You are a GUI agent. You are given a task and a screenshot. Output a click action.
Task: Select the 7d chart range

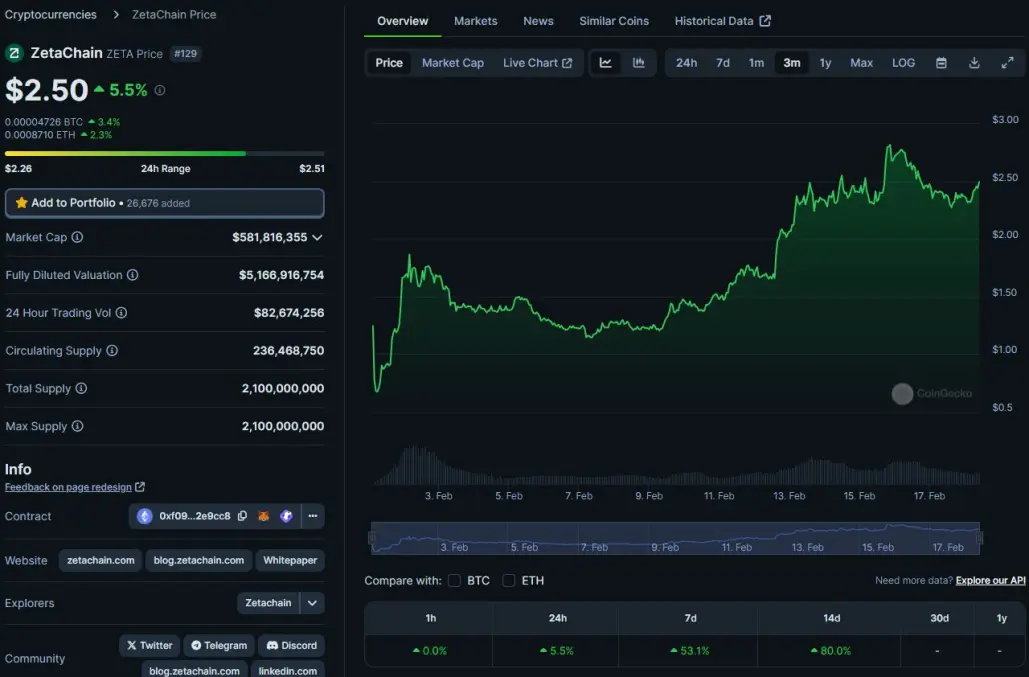[723, 63]
